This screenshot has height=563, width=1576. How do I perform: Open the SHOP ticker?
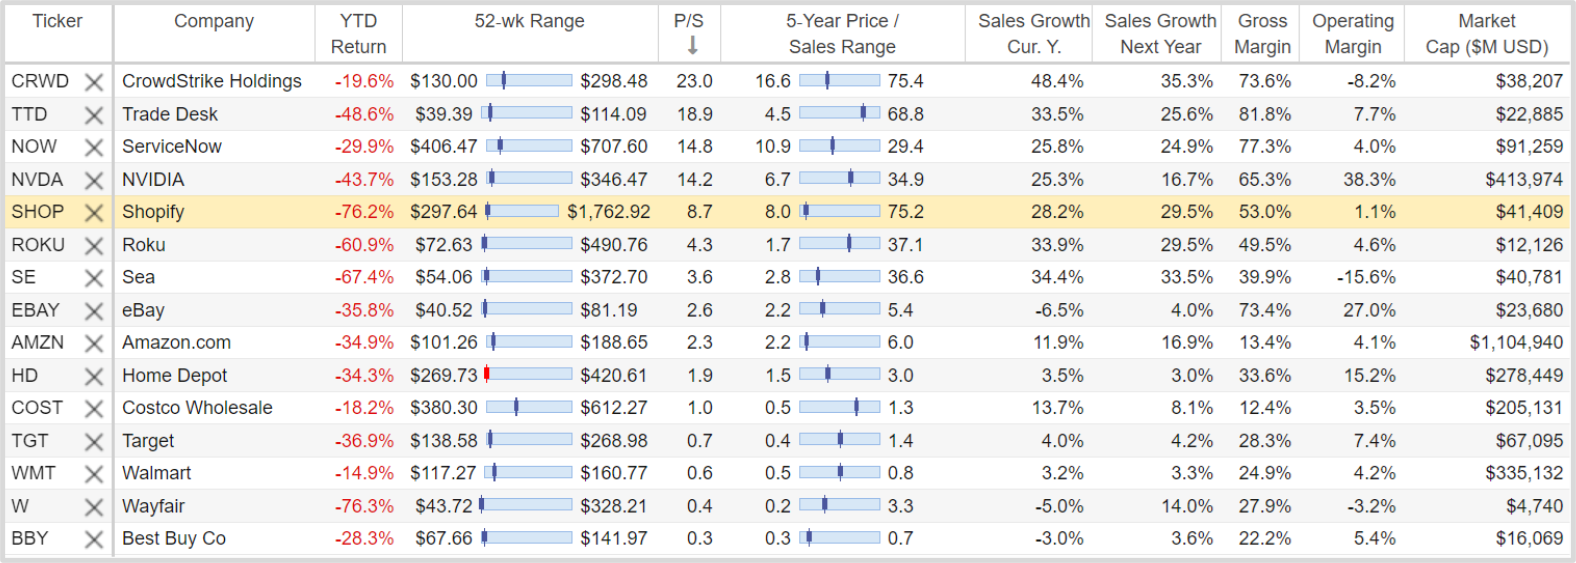tap(37, 211)
